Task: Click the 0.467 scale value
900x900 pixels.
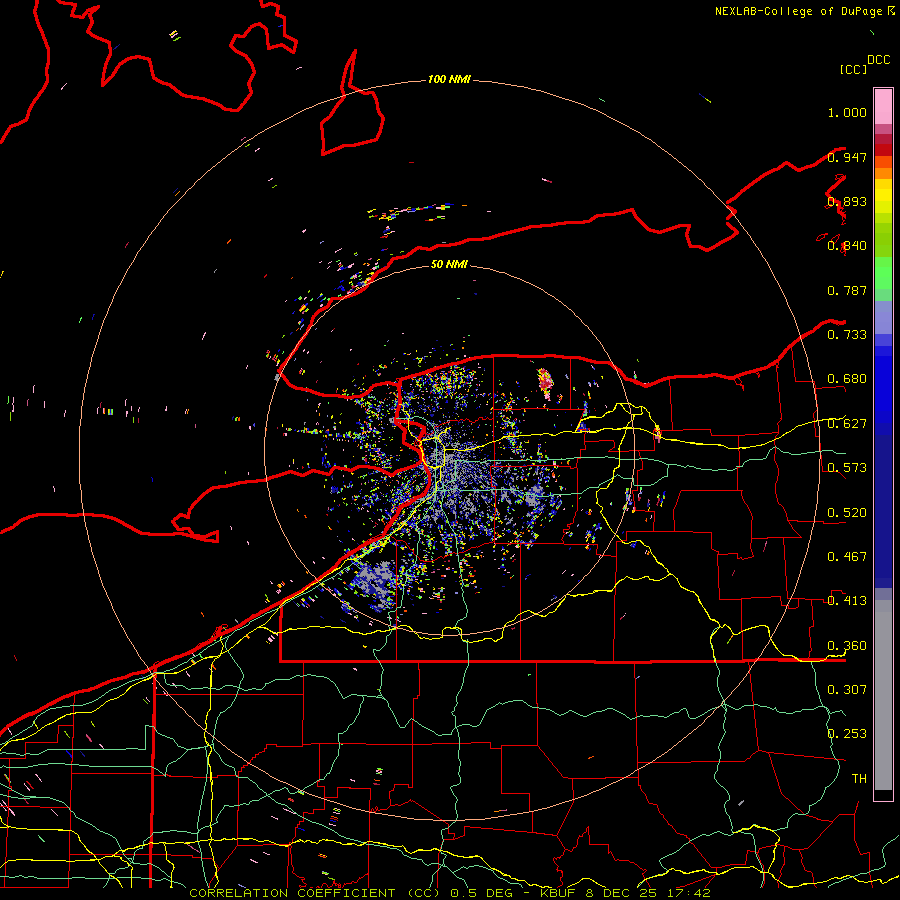Action: coord(847,557)
